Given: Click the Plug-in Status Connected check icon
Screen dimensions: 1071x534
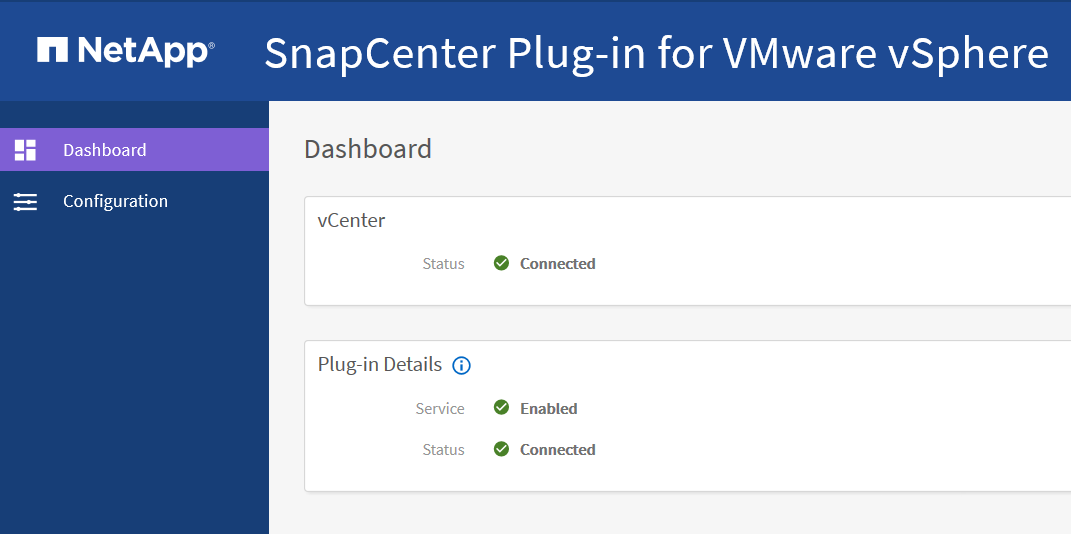Looking at the screenshot, I should [x=502, y=449].
